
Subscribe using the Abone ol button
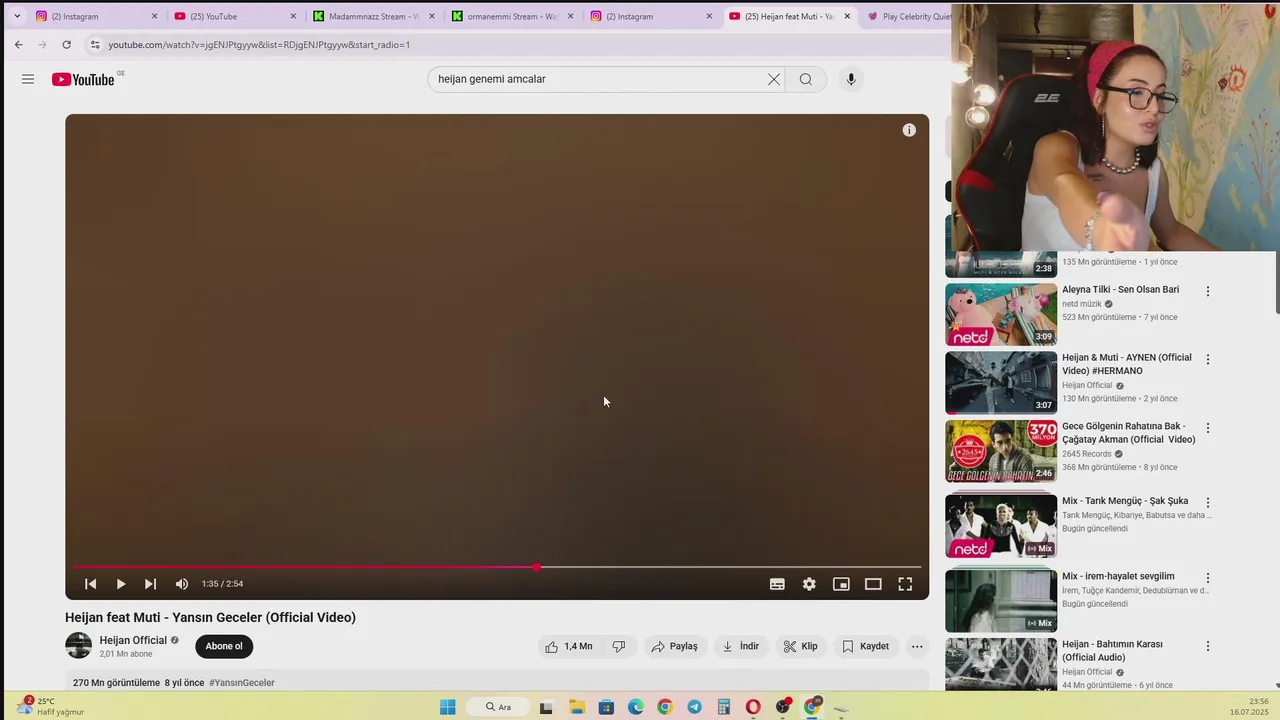[224, 646]
